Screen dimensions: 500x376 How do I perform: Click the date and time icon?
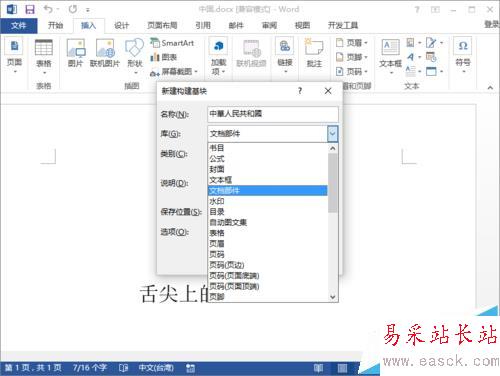point(431,57)
